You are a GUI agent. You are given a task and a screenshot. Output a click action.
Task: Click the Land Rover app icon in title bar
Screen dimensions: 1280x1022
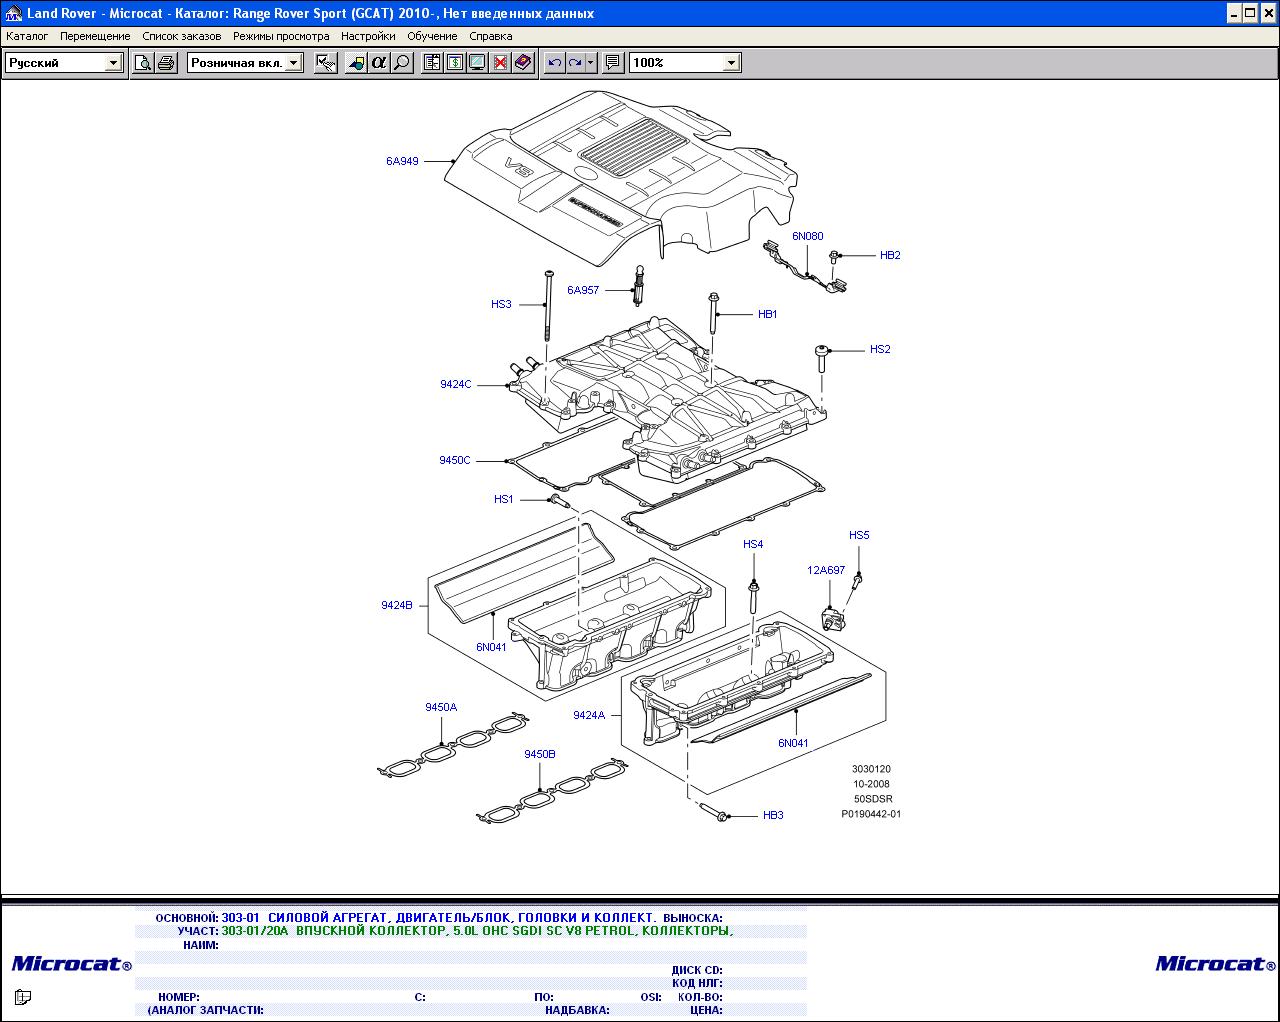pos(13,13)
